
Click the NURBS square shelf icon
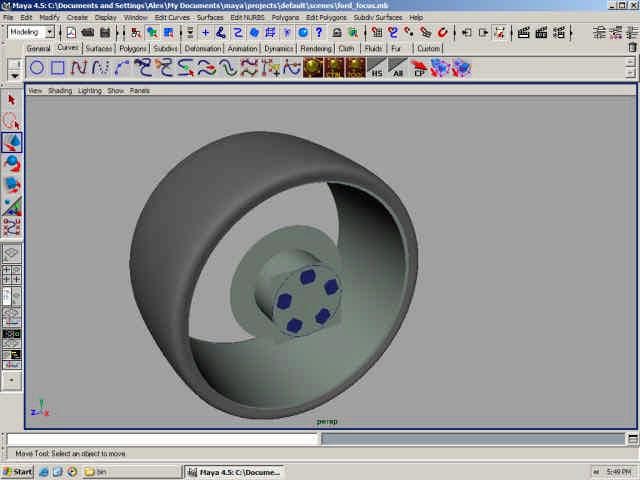58,68
